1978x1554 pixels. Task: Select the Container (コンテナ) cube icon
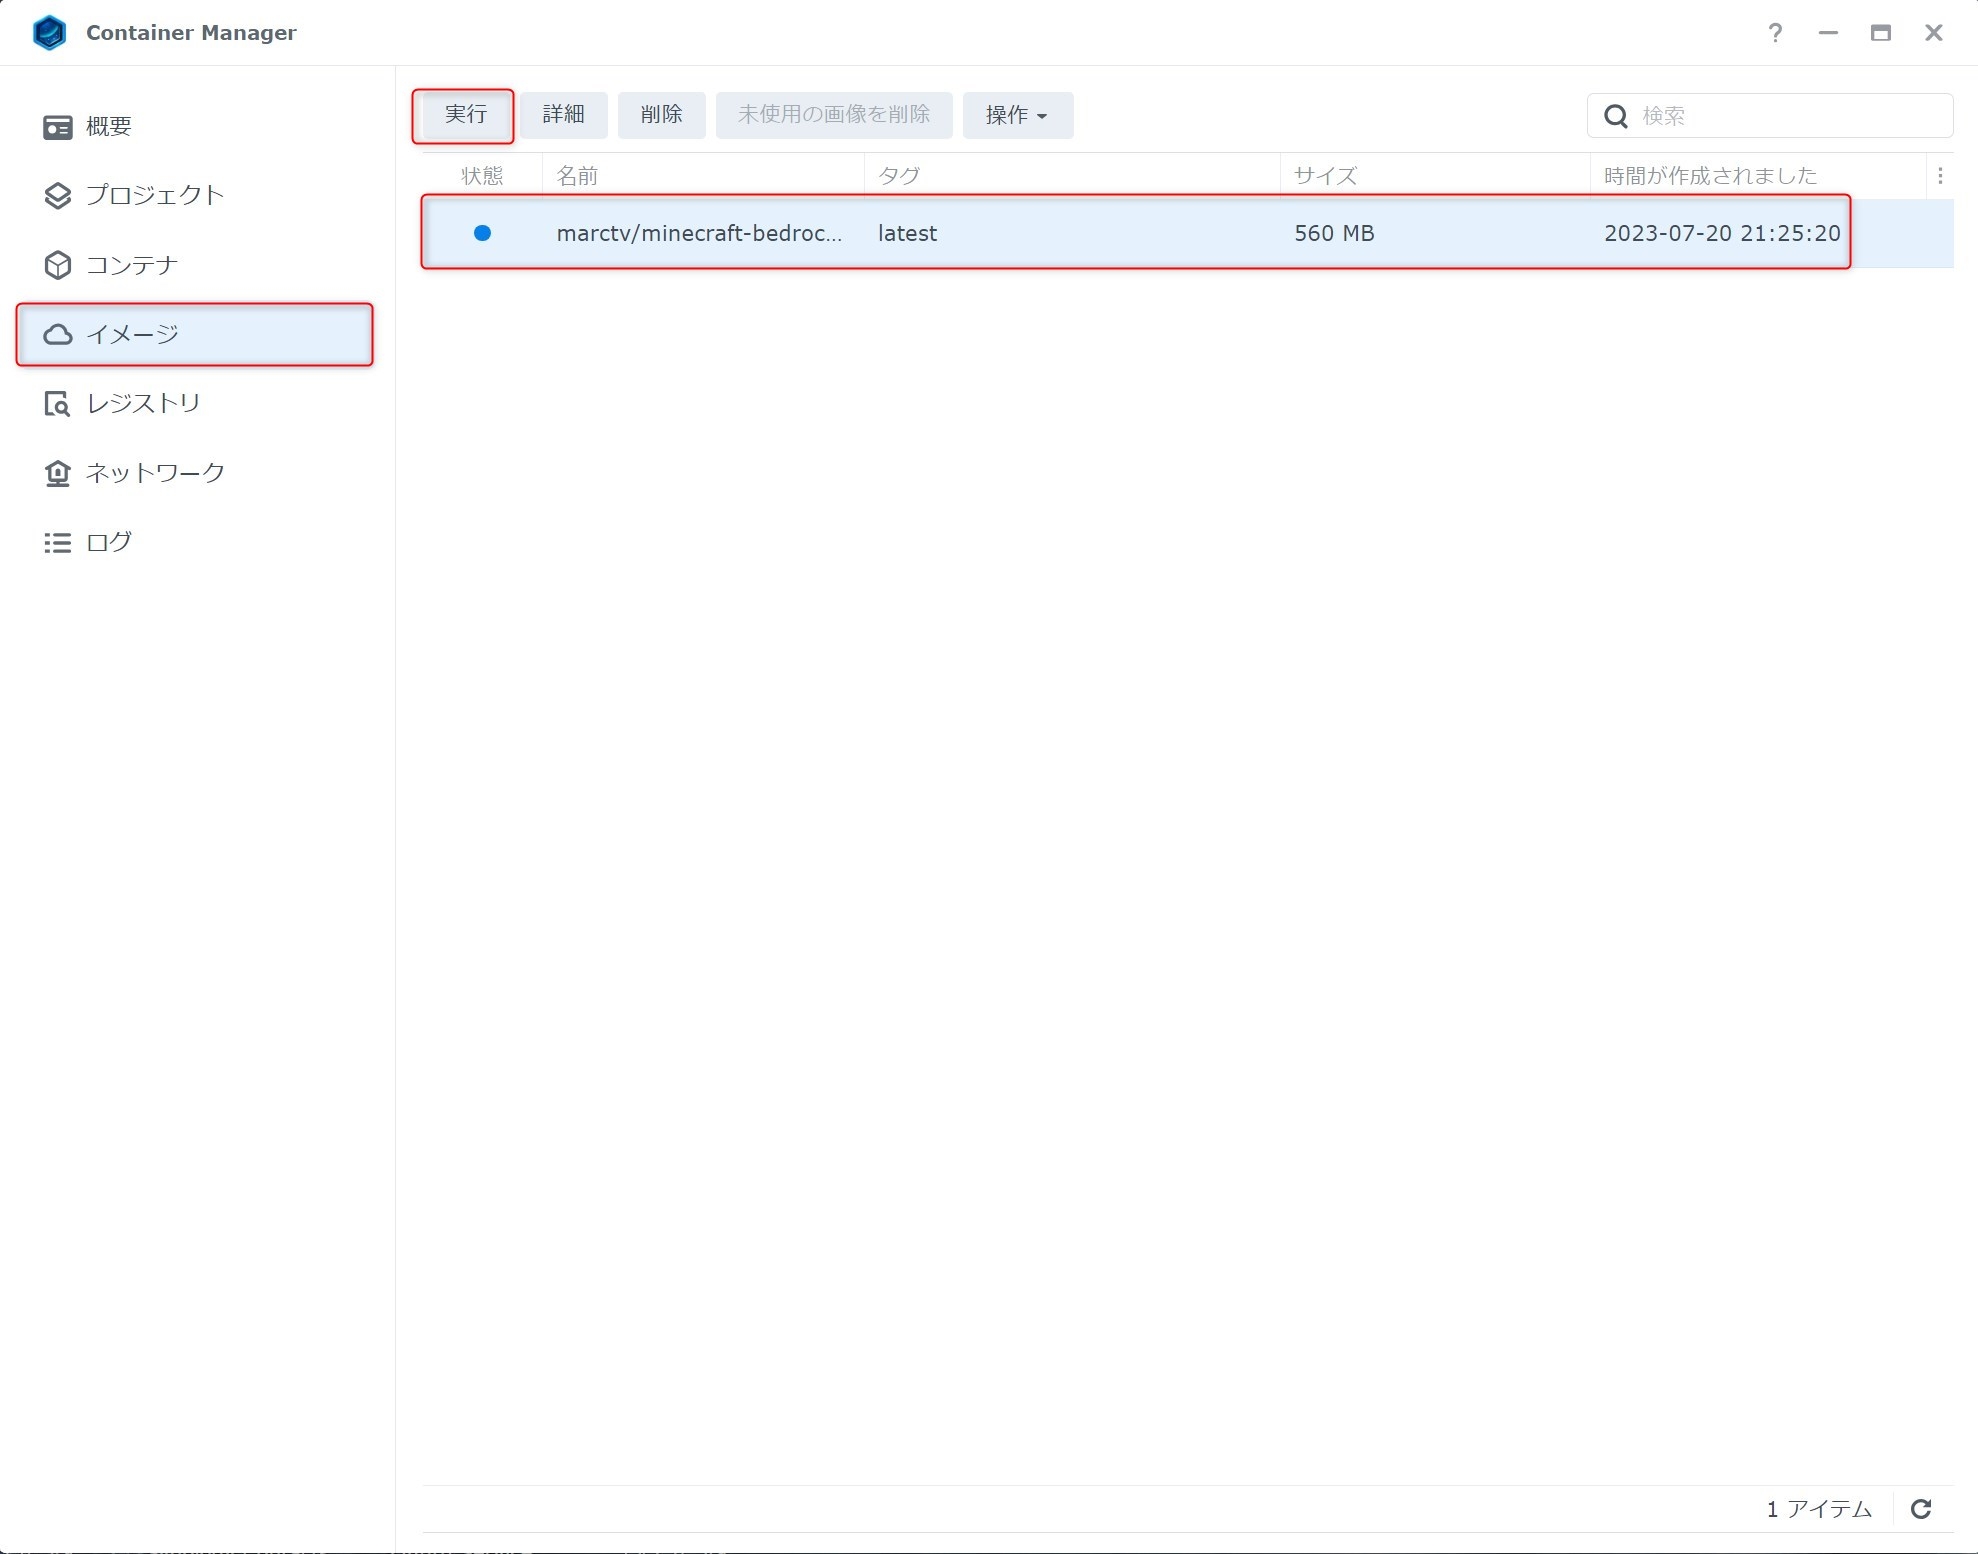point(57,265)
